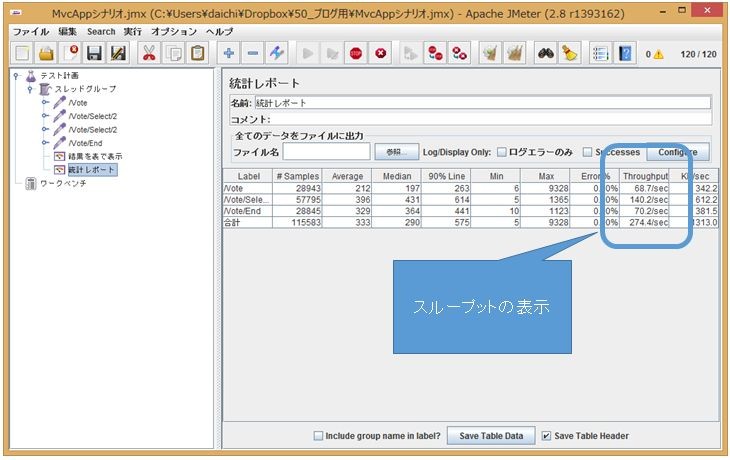Select テスト計画 in the tree
730x460 pixels.
coord(60,75)
